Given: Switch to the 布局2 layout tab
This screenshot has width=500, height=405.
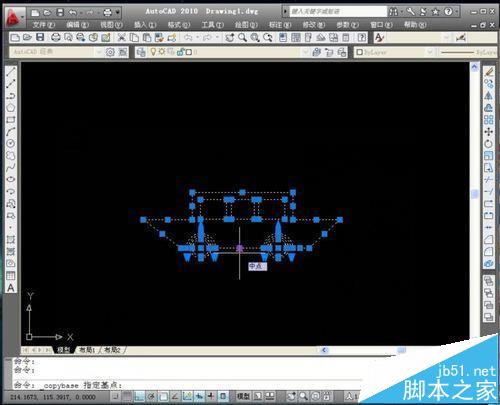Looking at the screenshot, I should point(113,350).
